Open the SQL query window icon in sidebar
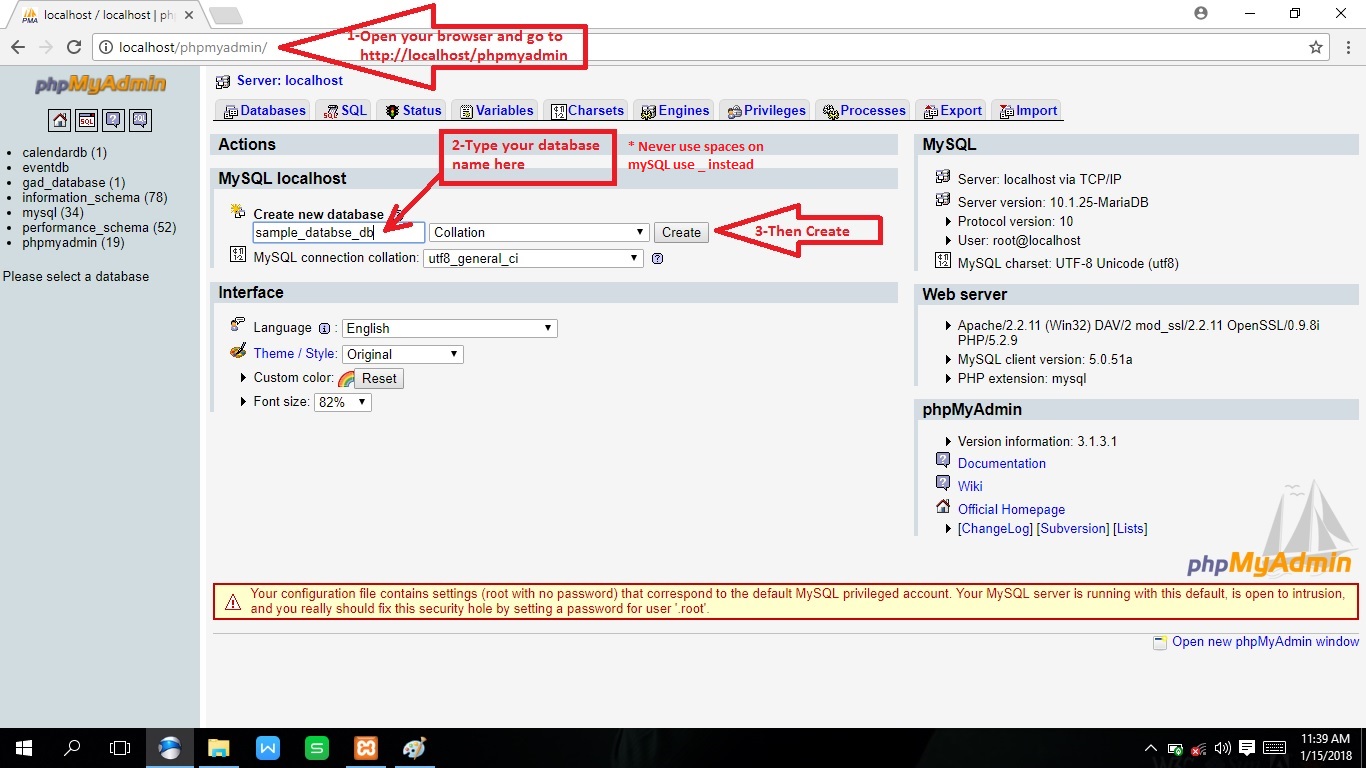1366x768 pixels. pos(87,120)
